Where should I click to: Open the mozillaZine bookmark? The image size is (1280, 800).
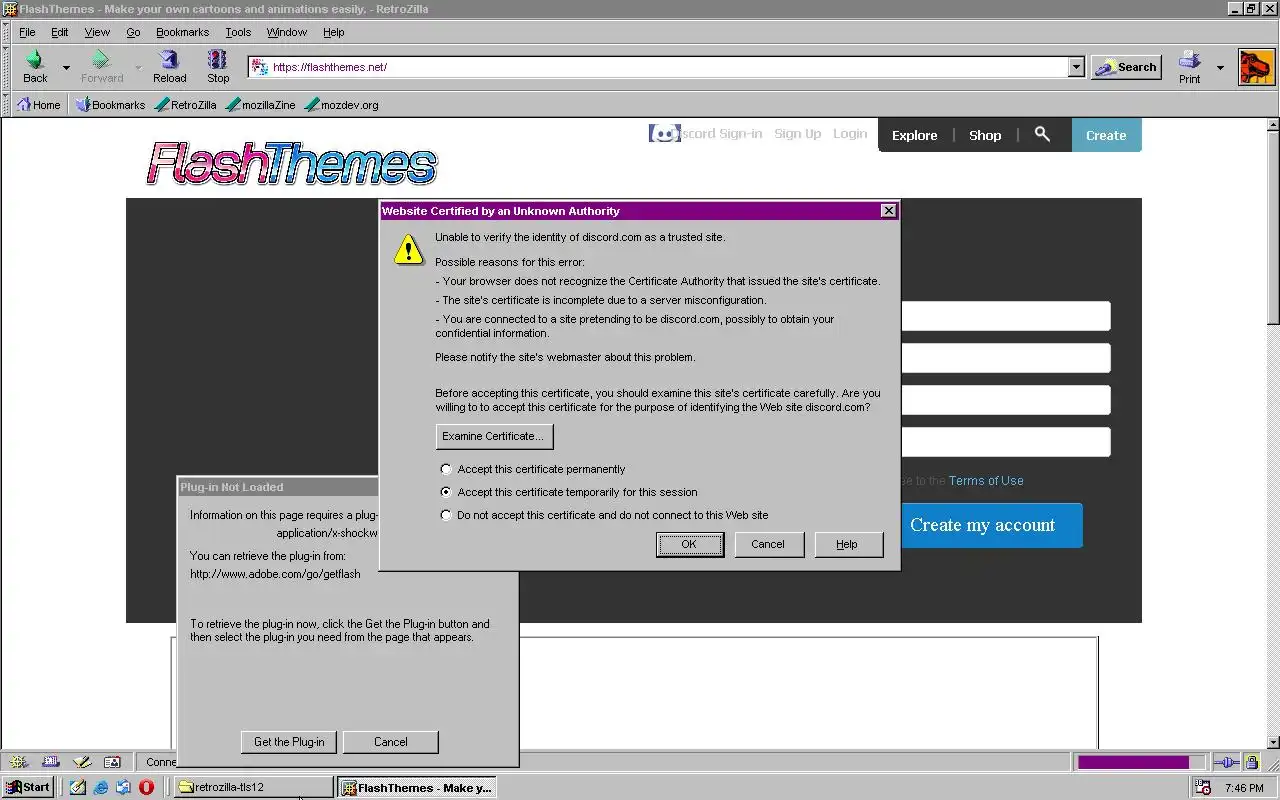point(261,104)
